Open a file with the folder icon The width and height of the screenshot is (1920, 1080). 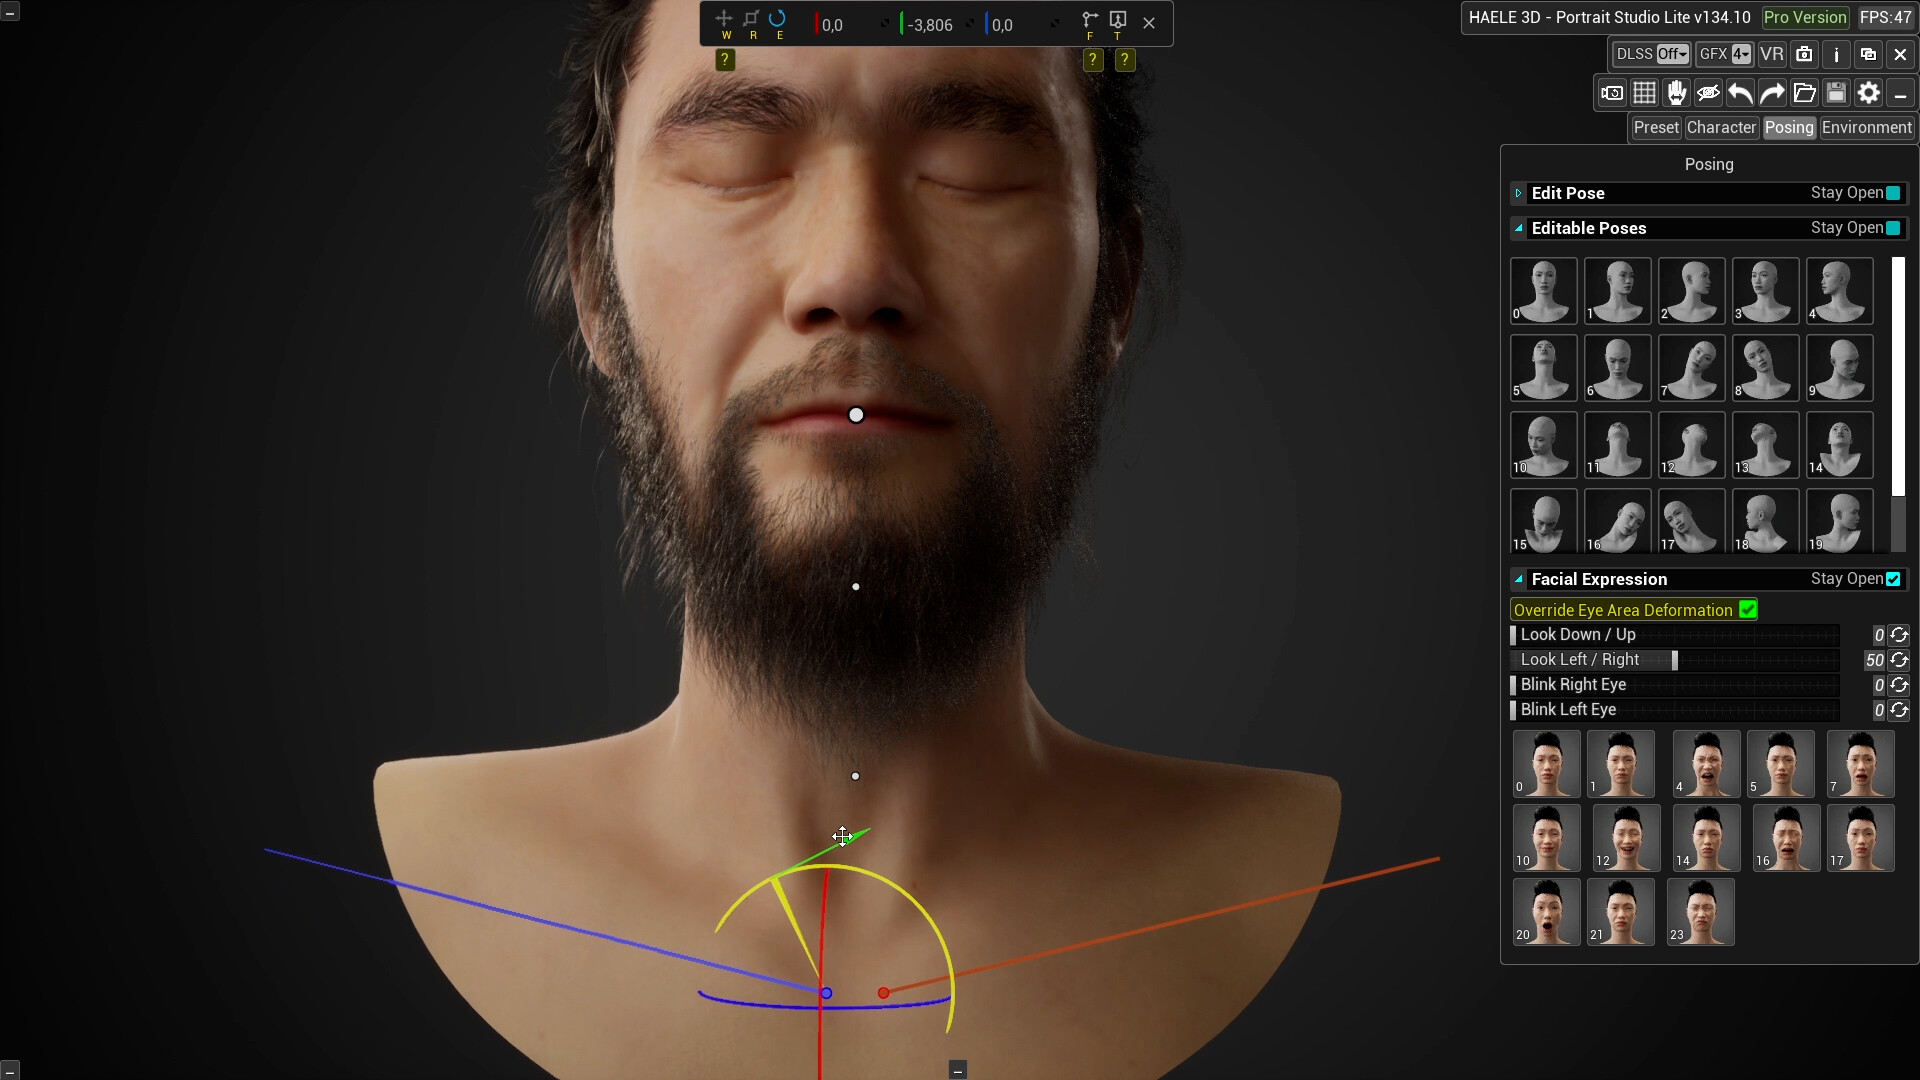(x=1804, y=93)
